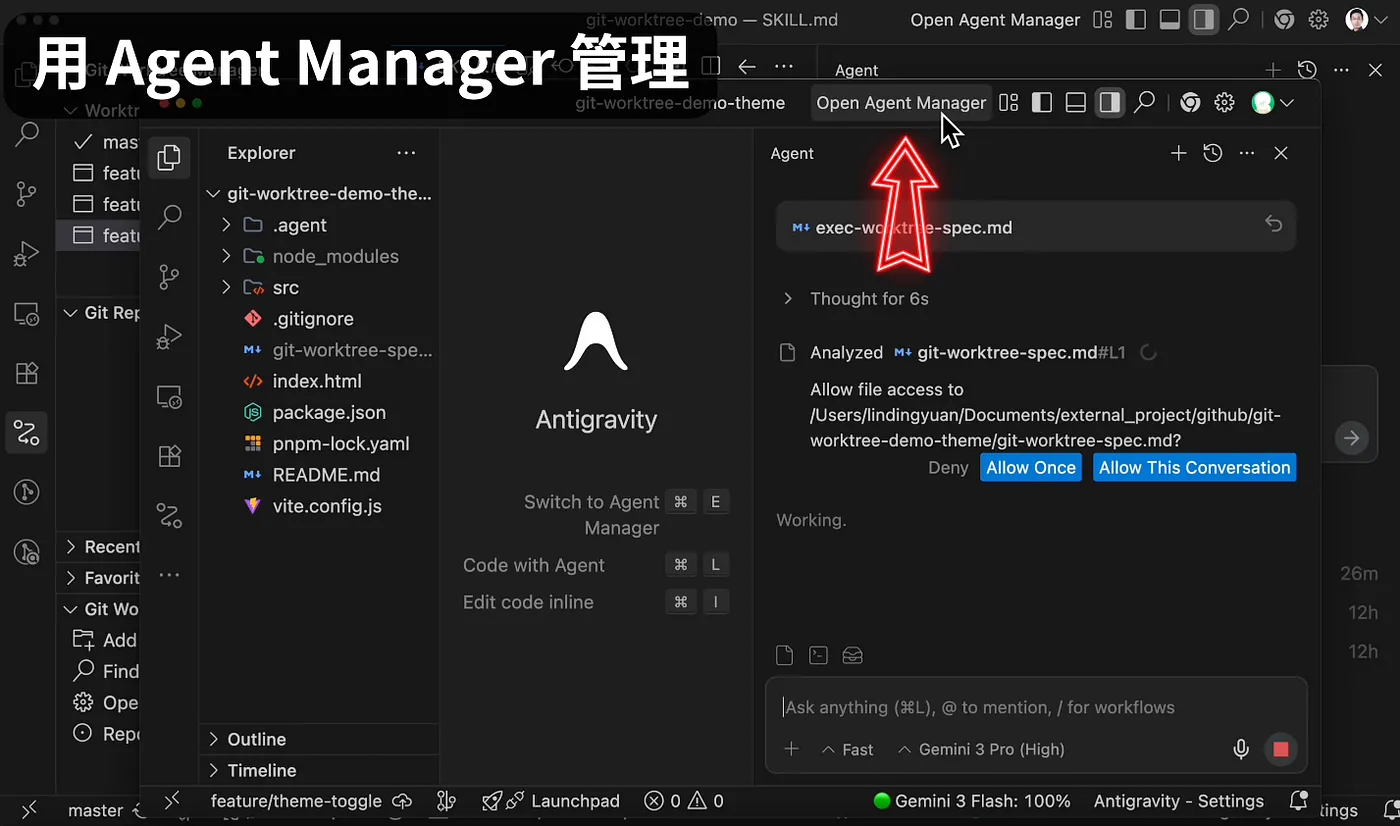Open the Gemini 3 Pro (High) model dropdown
Screen dimensions: 1400x826
981,749
